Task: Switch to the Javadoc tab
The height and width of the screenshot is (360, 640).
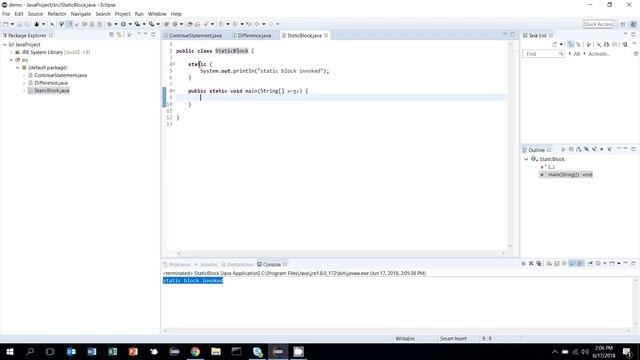Action: pyautogui.click(x=206, y=264)
